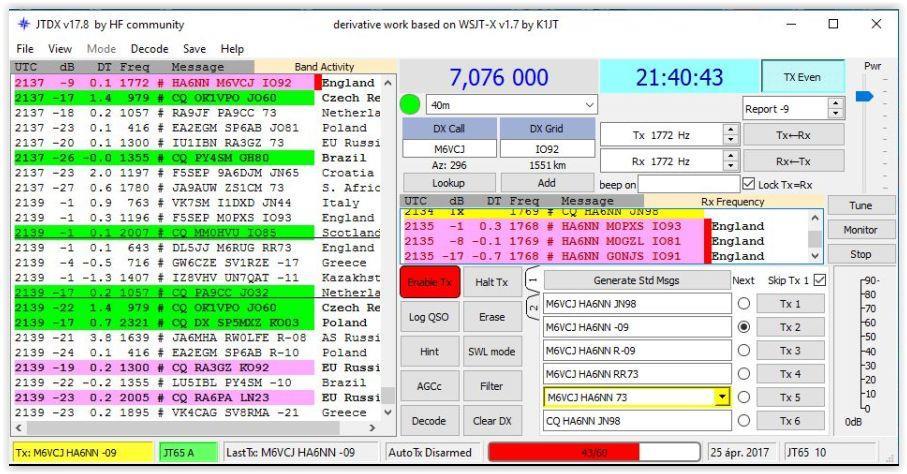Click the Stop button
This screenshot has width=907, height=474.
pyautogui.click(x=860, y=254)
